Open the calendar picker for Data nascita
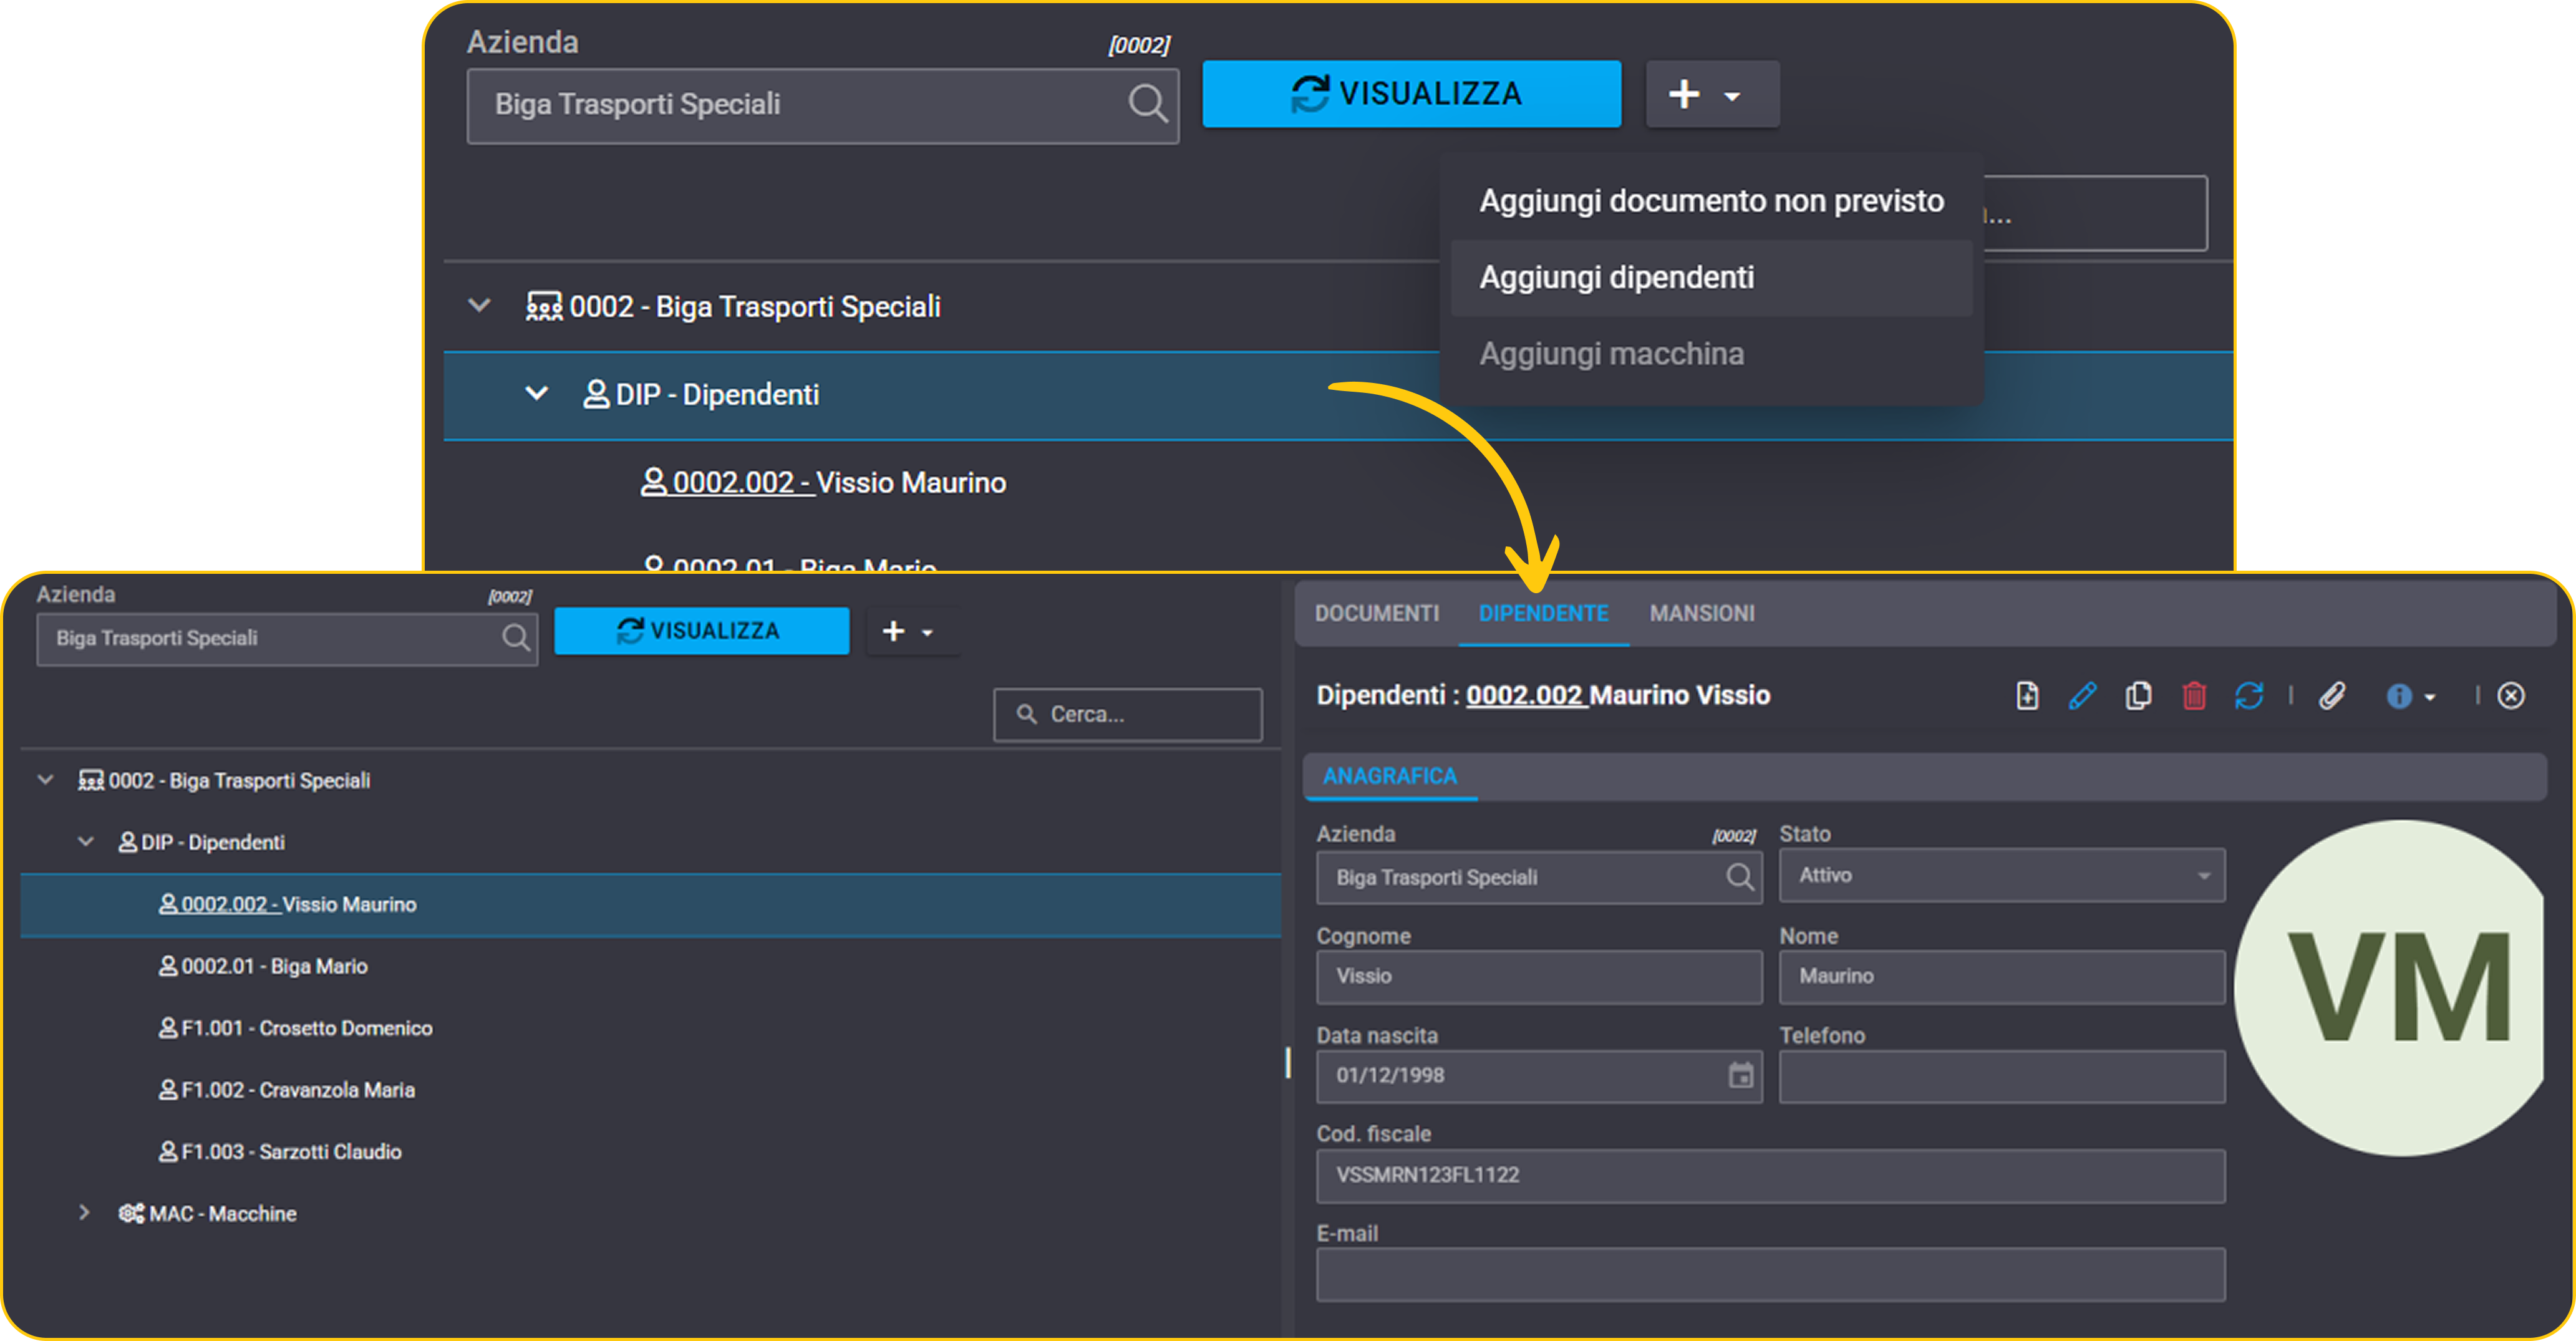 [1741, 1076]
